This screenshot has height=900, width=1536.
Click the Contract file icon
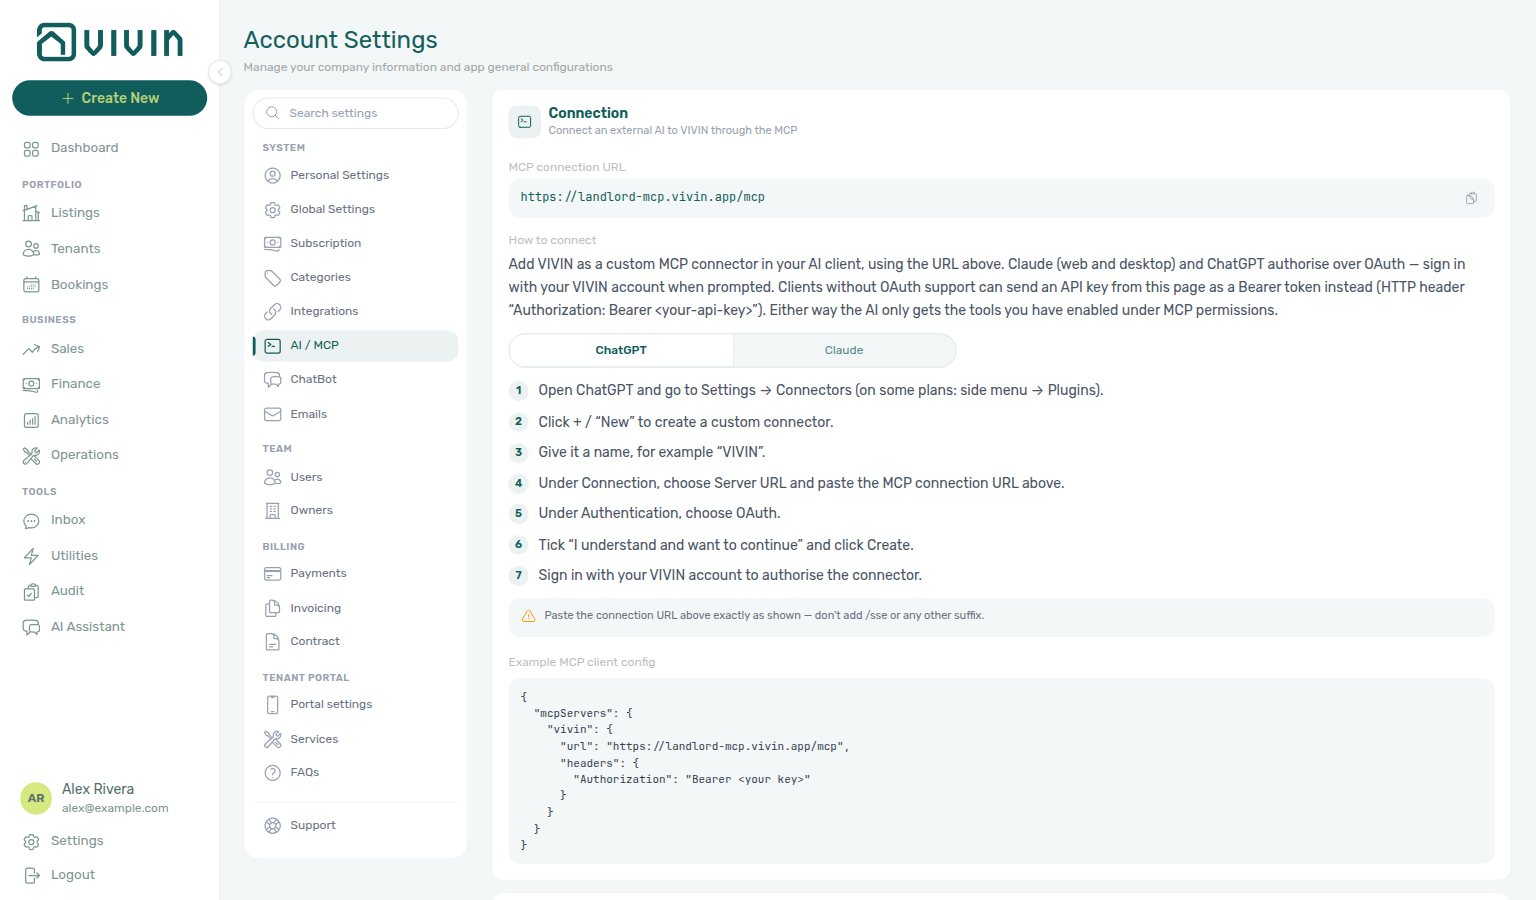[272, 641]
